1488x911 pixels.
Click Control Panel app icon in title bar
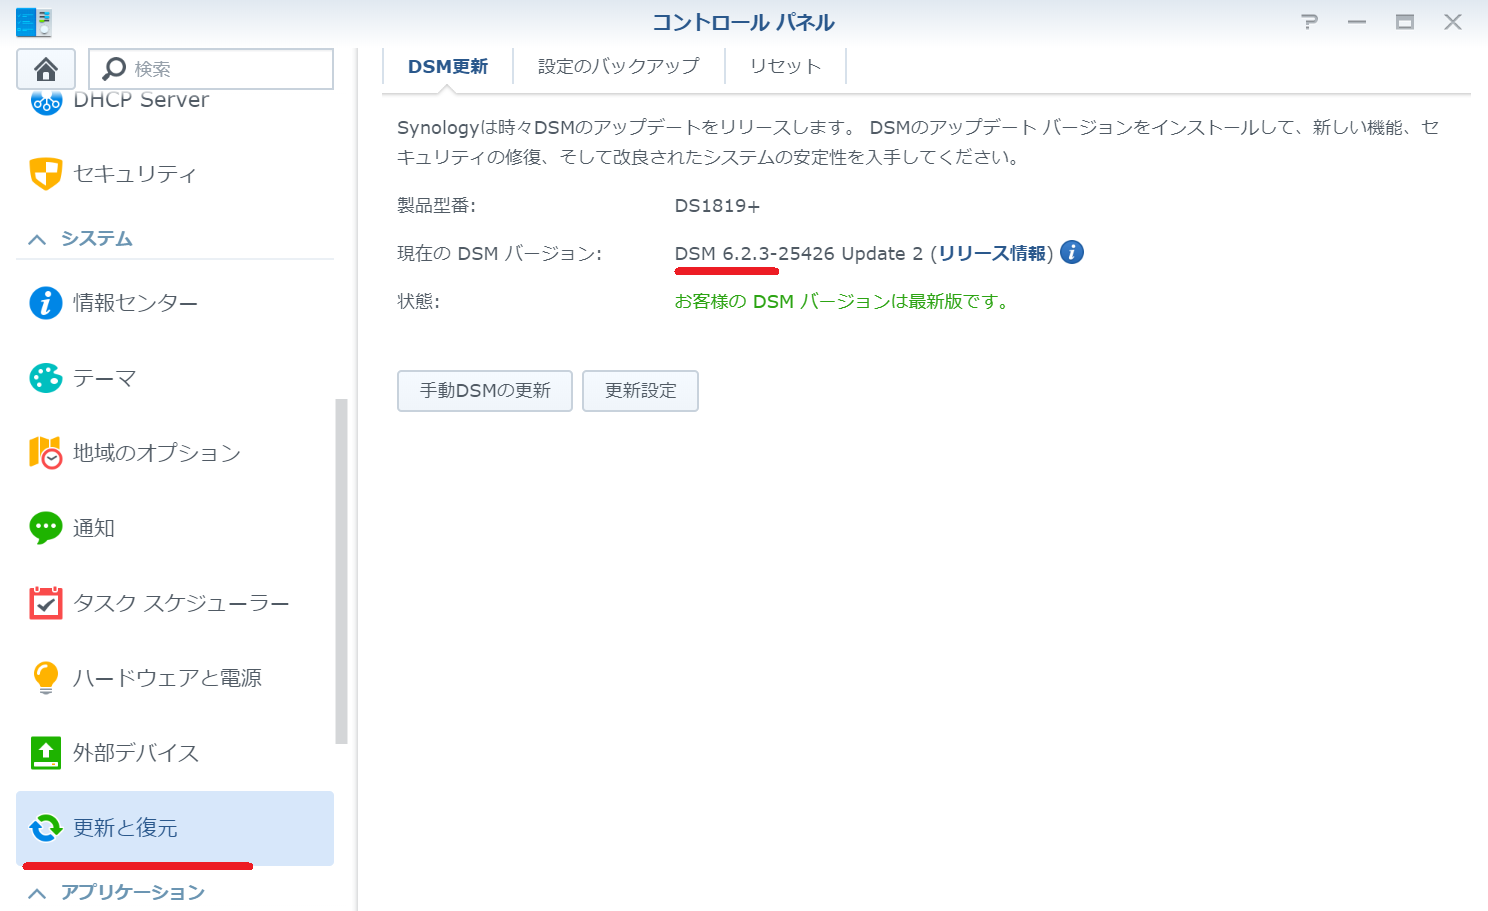tap(34, 22)
